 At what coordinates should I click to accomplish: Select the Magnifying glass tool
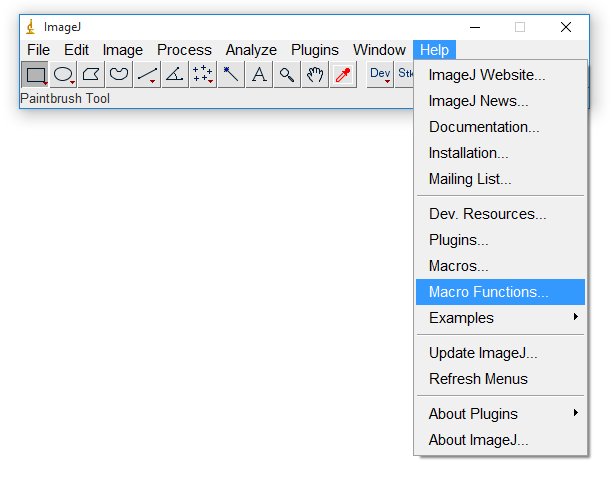pos(287,74)
